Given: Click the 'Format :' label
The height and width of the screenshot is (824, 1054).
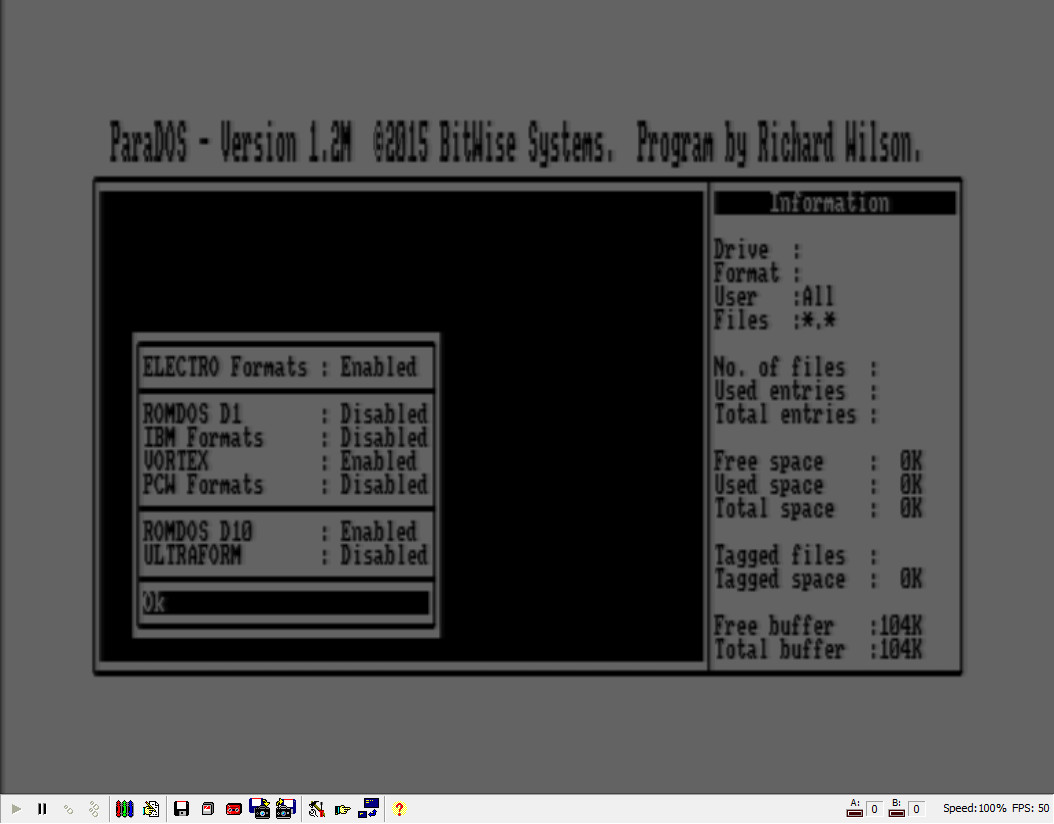Looking at the screenshot, I should click(x=758, y=273).
